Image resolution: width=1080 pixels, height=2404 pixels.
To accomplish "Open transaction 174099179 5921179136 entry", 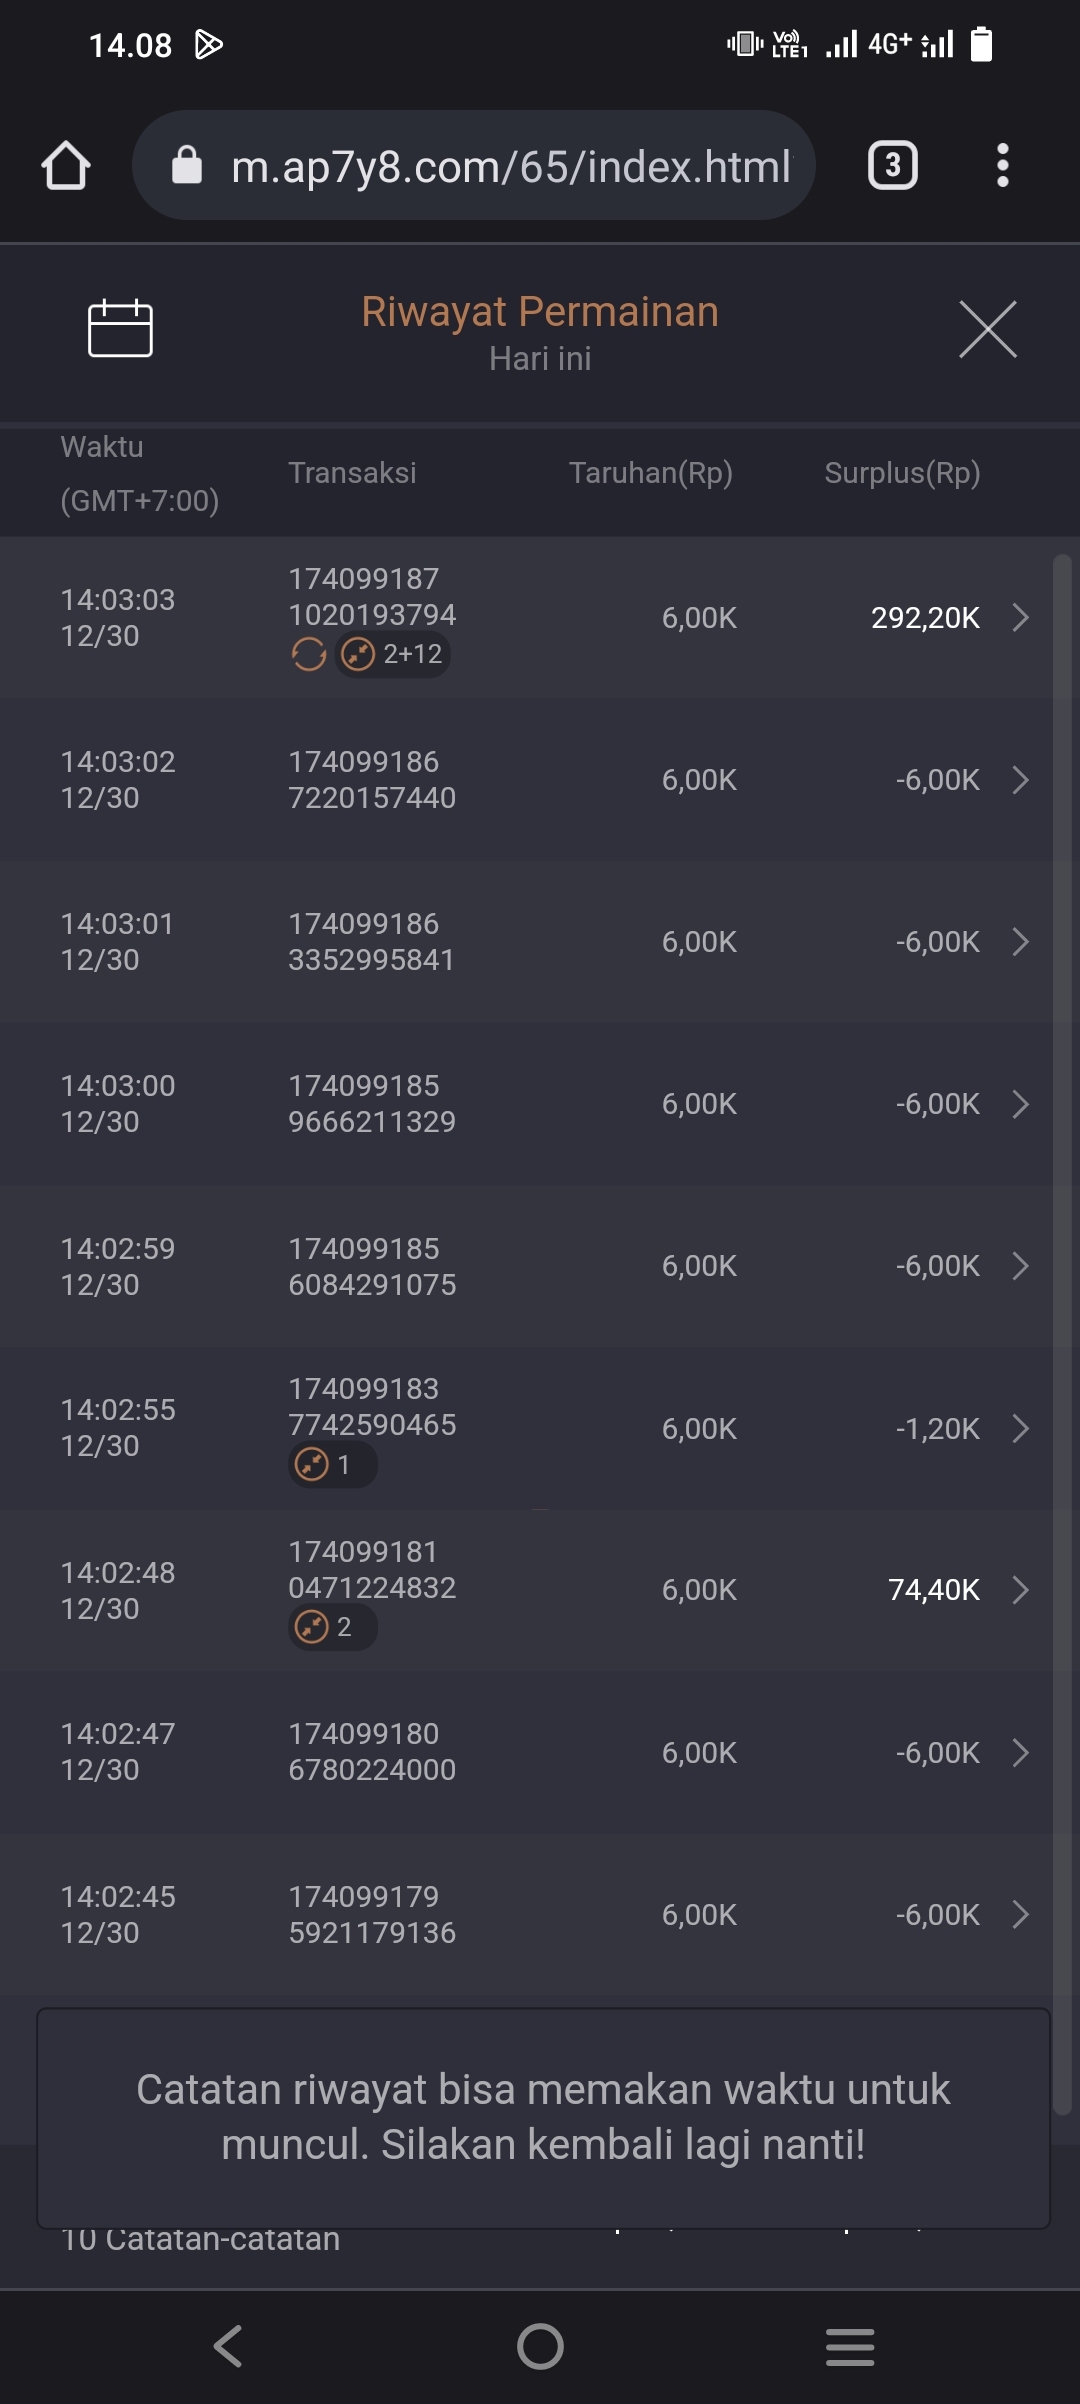I will coord(372,1914).
